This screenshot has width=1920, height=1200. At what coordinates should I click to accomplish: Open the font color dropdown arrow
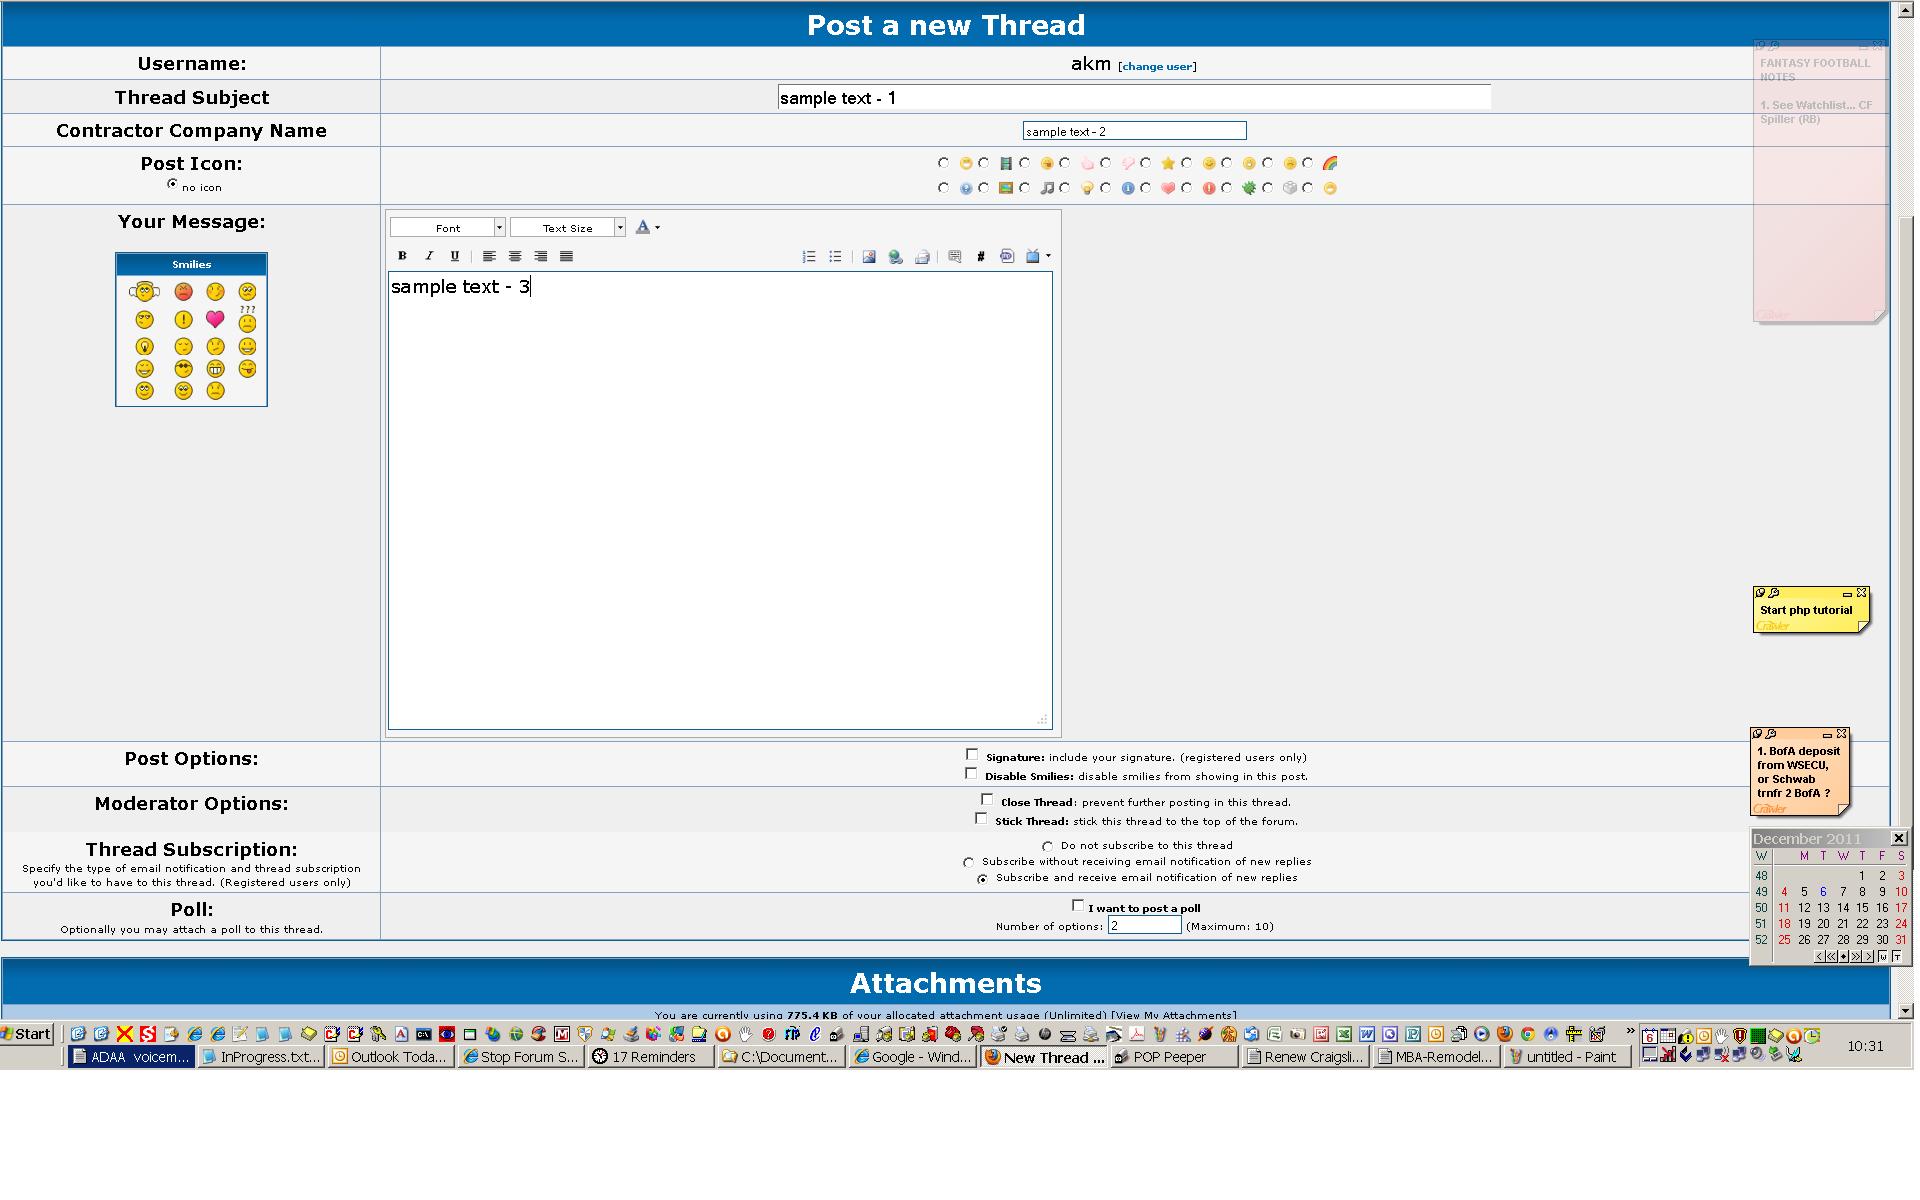coord(657,228)
